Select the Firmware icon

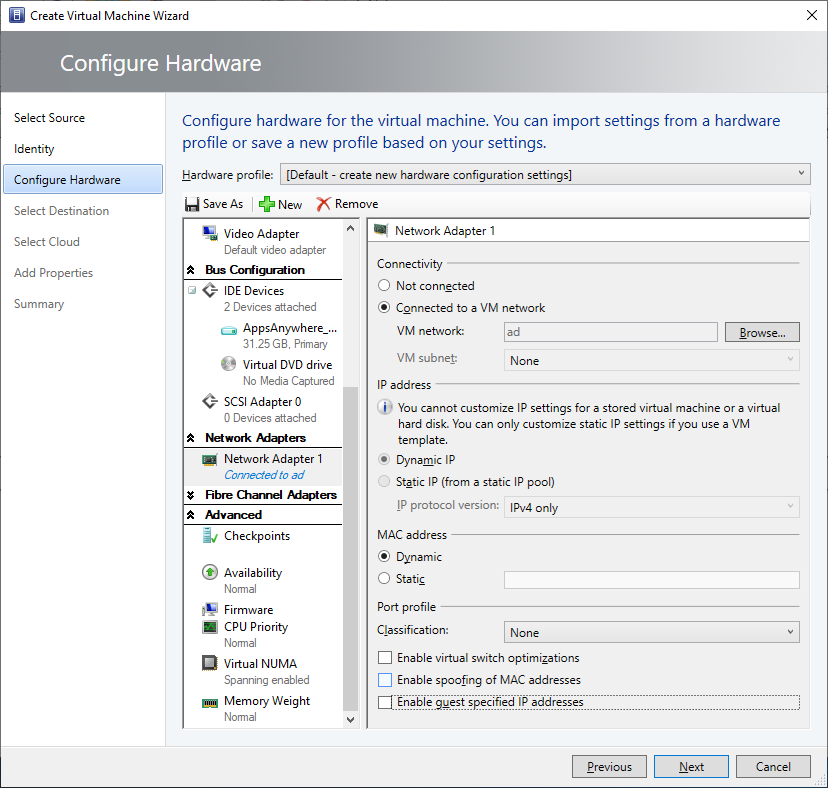coord(210,610)
